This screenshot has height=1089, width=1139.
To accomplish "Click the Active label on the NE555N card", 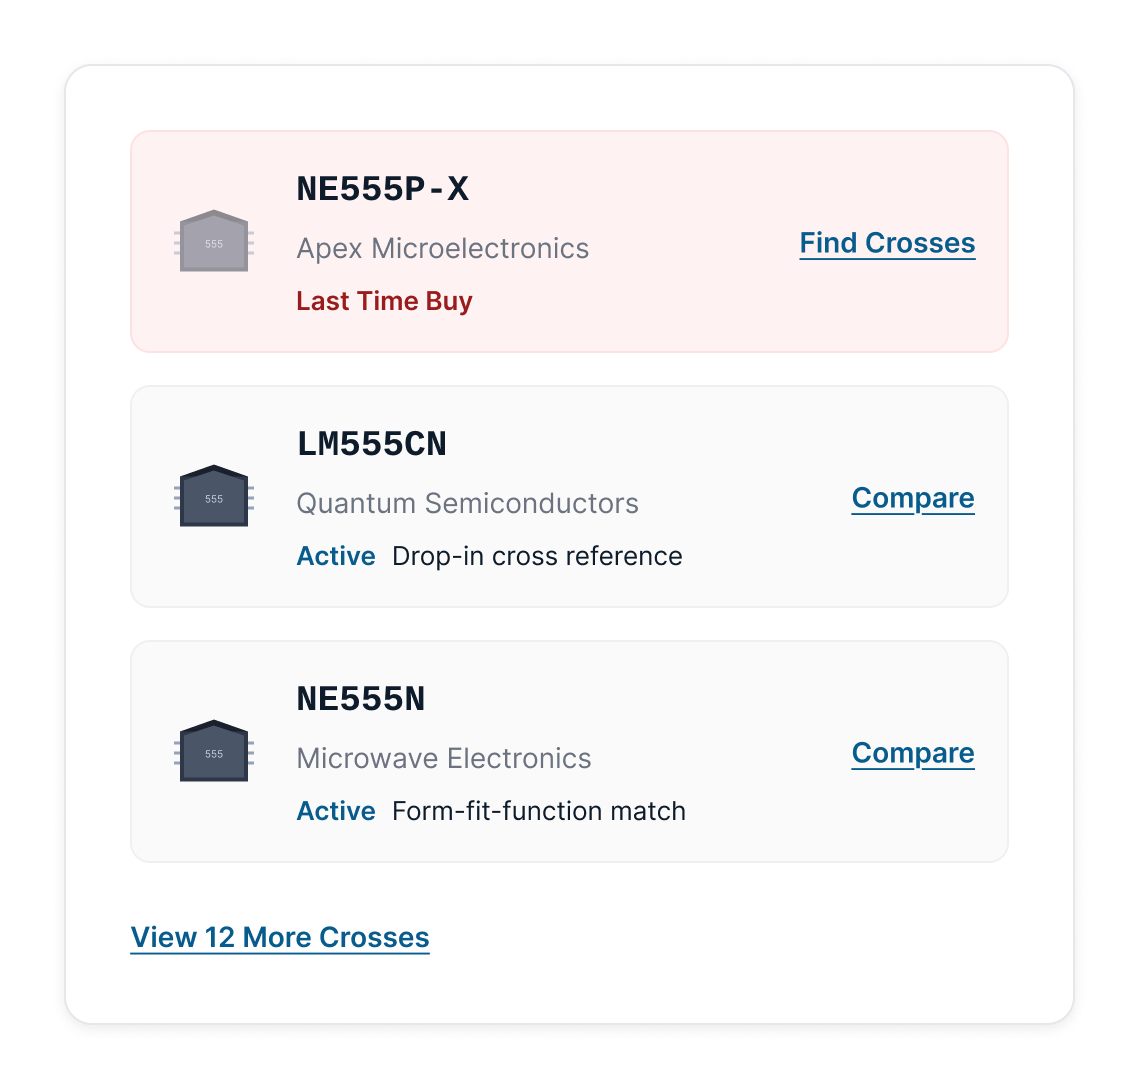I will pyautogui.click(x=335, y=811).
